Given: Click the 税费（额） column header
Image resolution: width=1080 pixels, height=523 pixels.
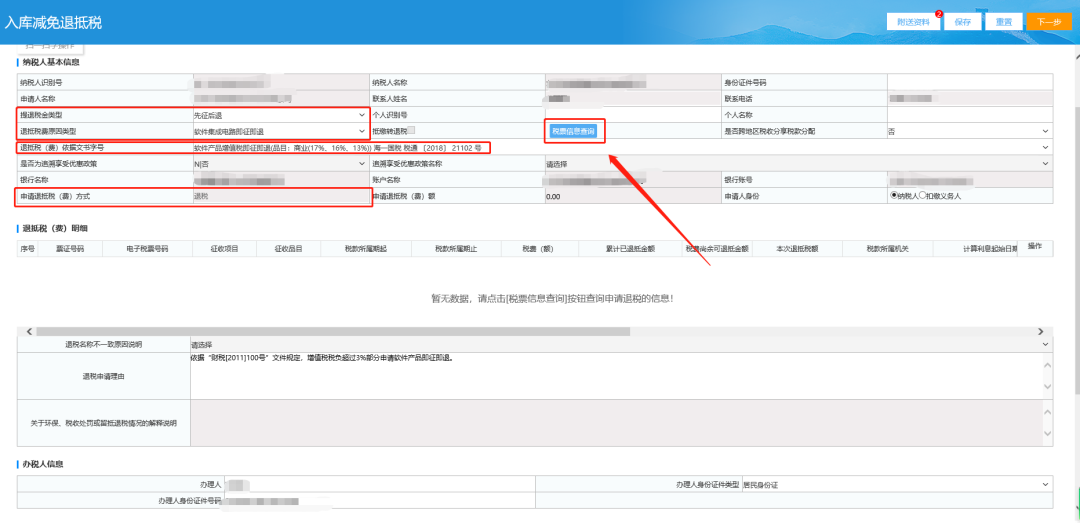Looking at the screenshot, I should click(540, 248).
